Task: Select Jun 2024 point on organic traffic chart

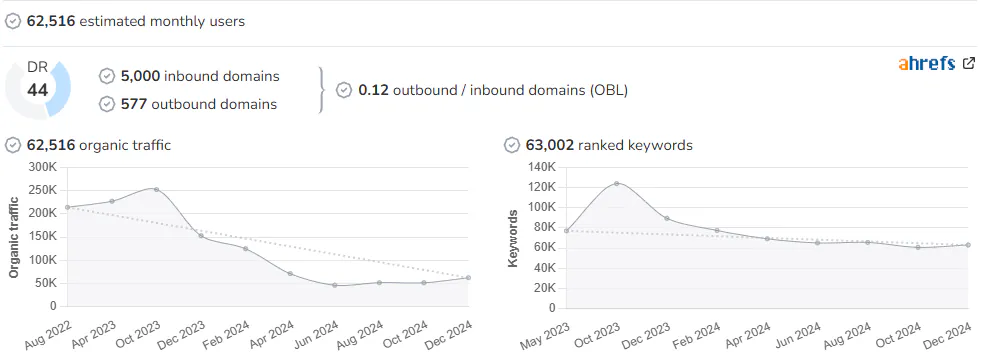Action: (x=334, y=285)
